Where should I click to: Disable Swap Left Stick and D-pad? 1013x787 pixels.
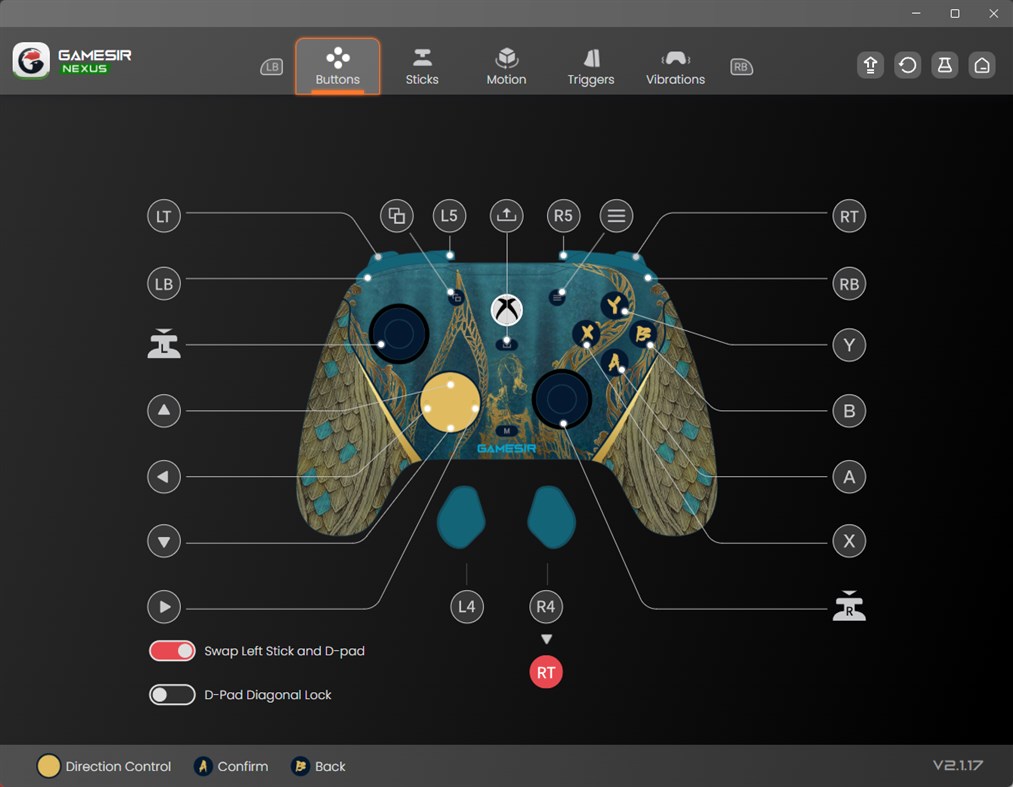point(172,650)
